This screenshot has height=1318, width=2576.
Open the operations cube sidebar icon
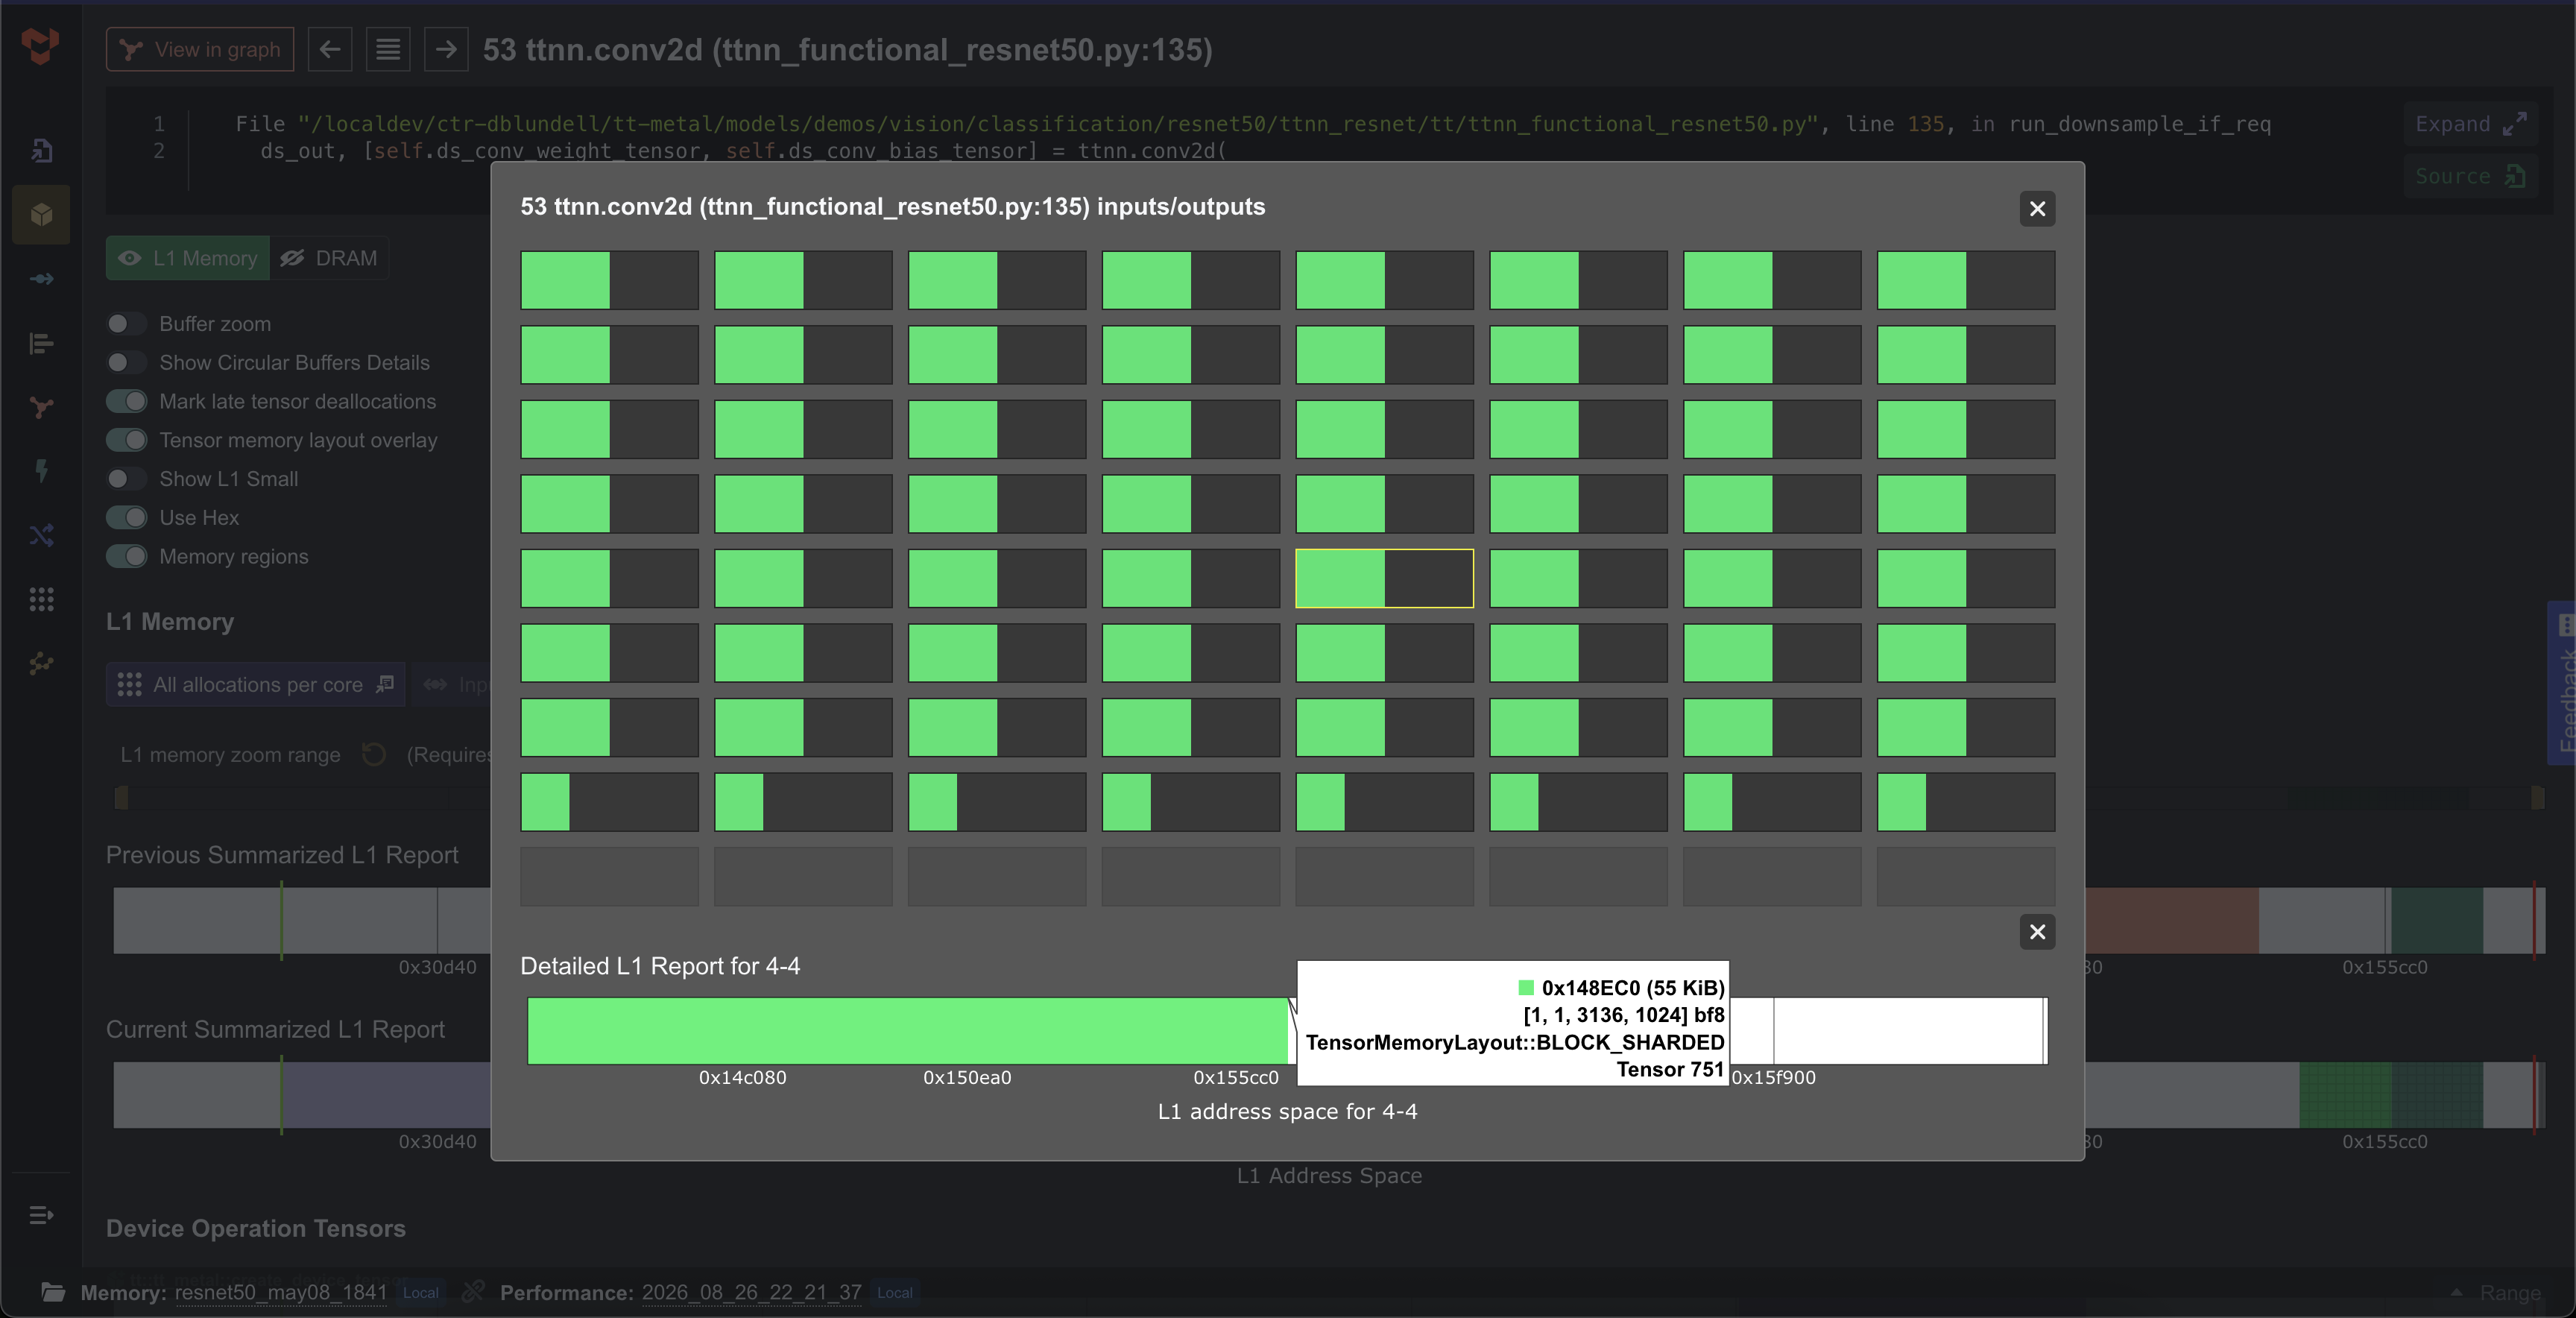[41, 214]
